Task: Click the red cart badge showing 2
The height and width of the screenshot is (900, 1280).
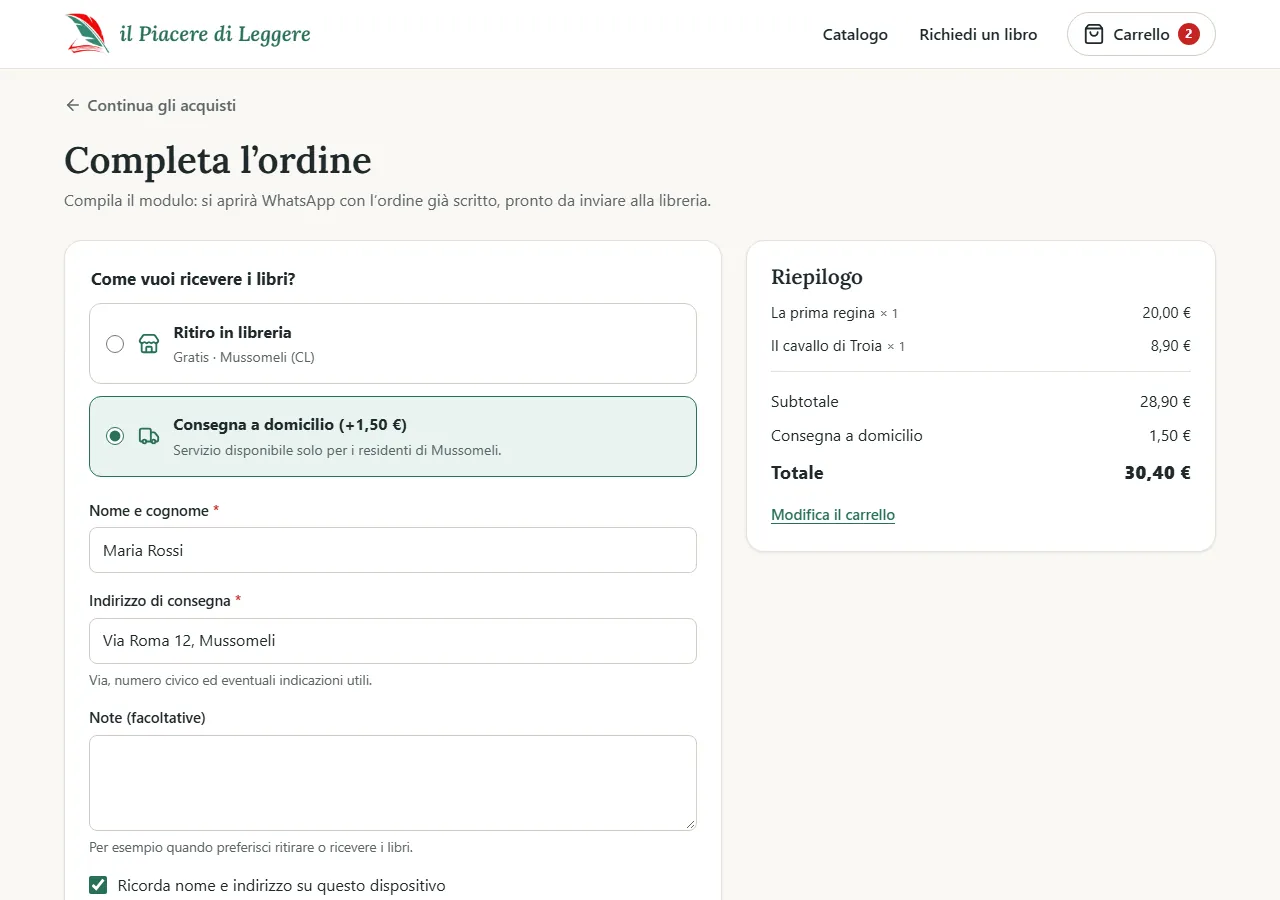Action: pyautogui.click(x=1188, y=34)
